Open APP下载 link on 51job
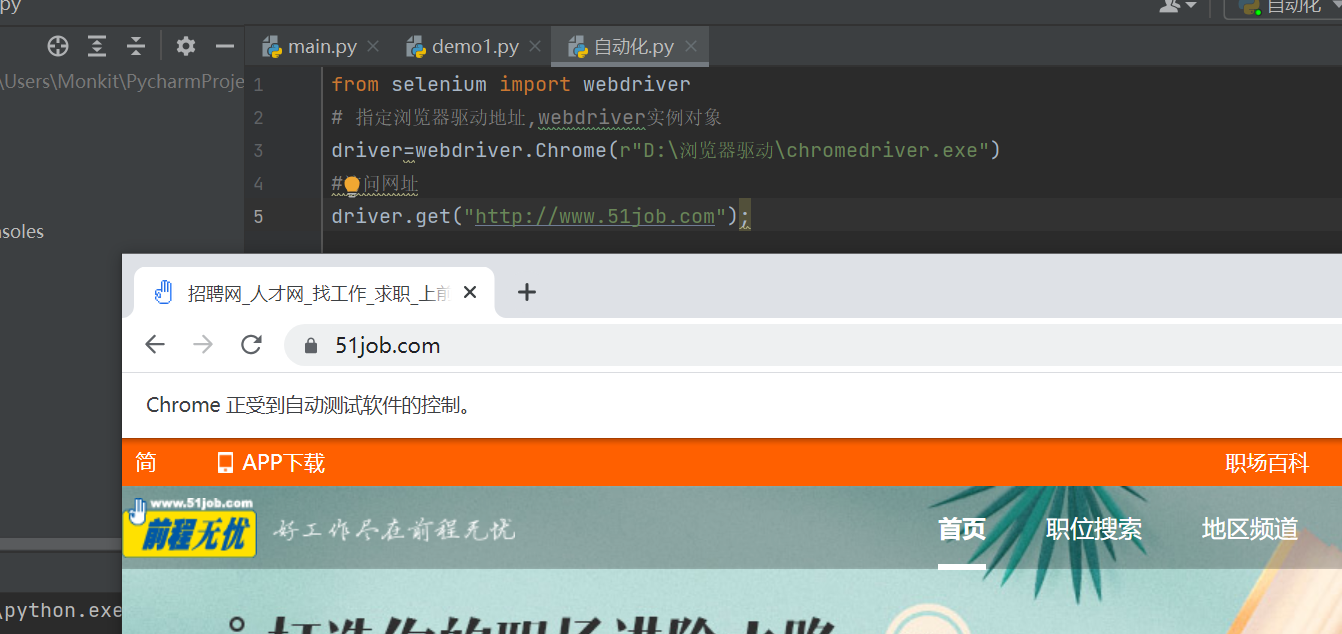Screen dimensions: 1342x634 (283, 463)
